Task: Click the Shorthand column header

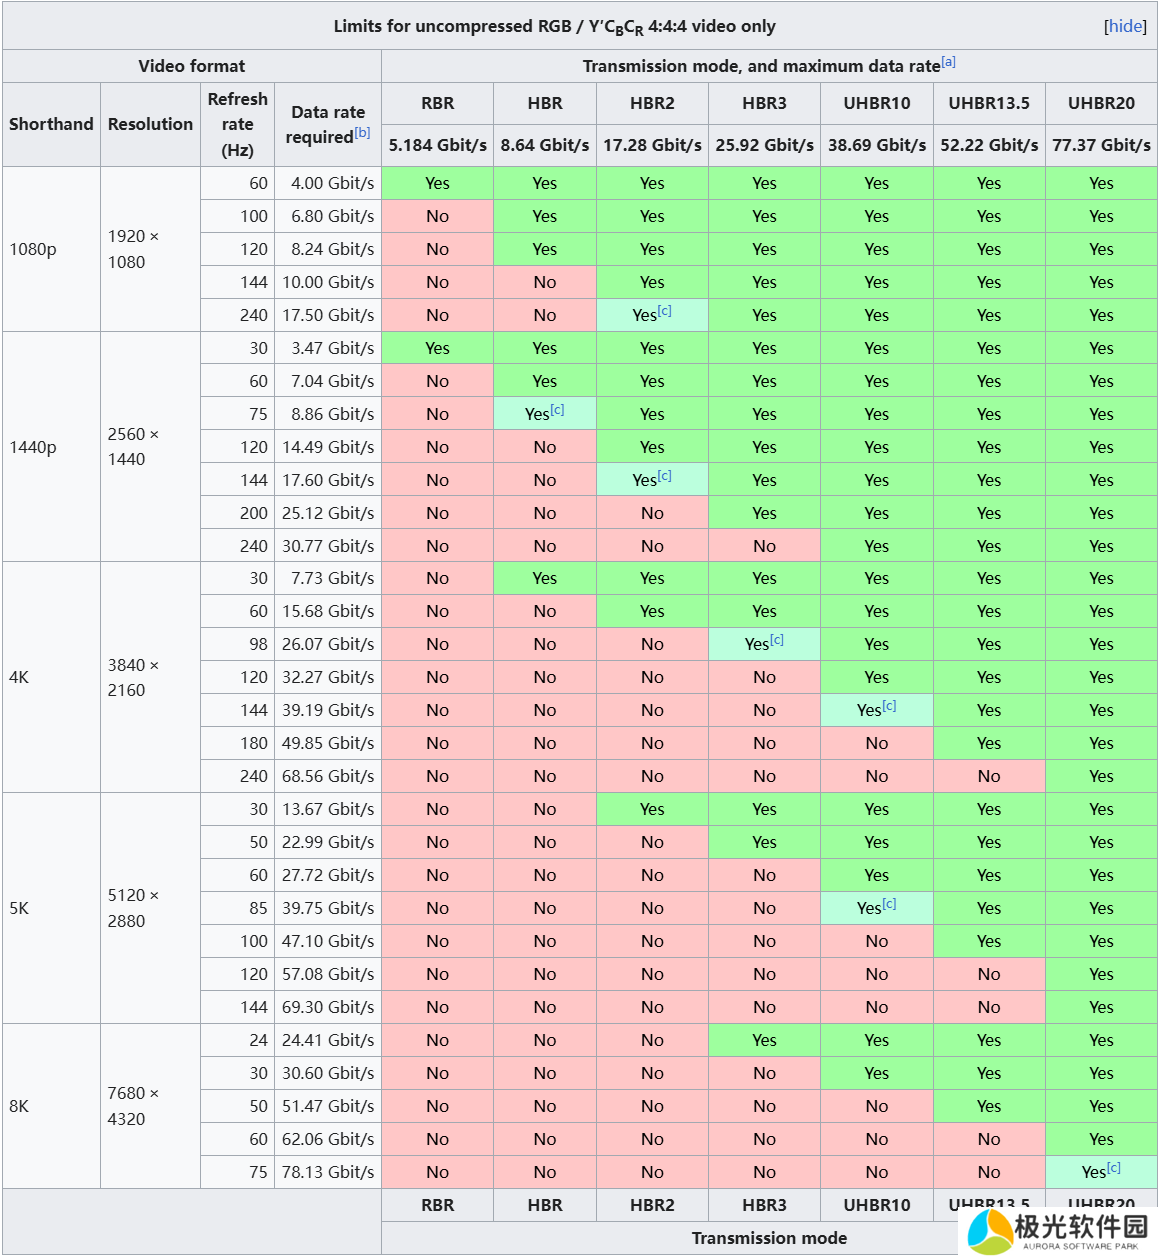Action: 51,124
